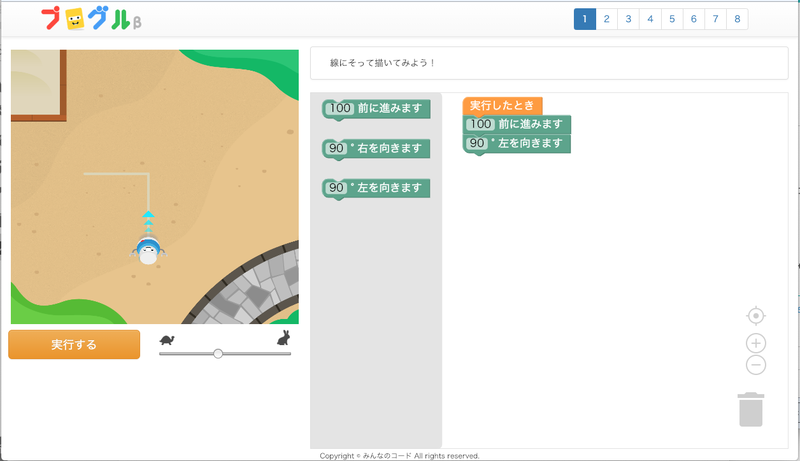The height and width of the screenshot is (461, 800).
Task: Click the robot character on the stage
Action: pyautogui.click(x=148, y=250)
